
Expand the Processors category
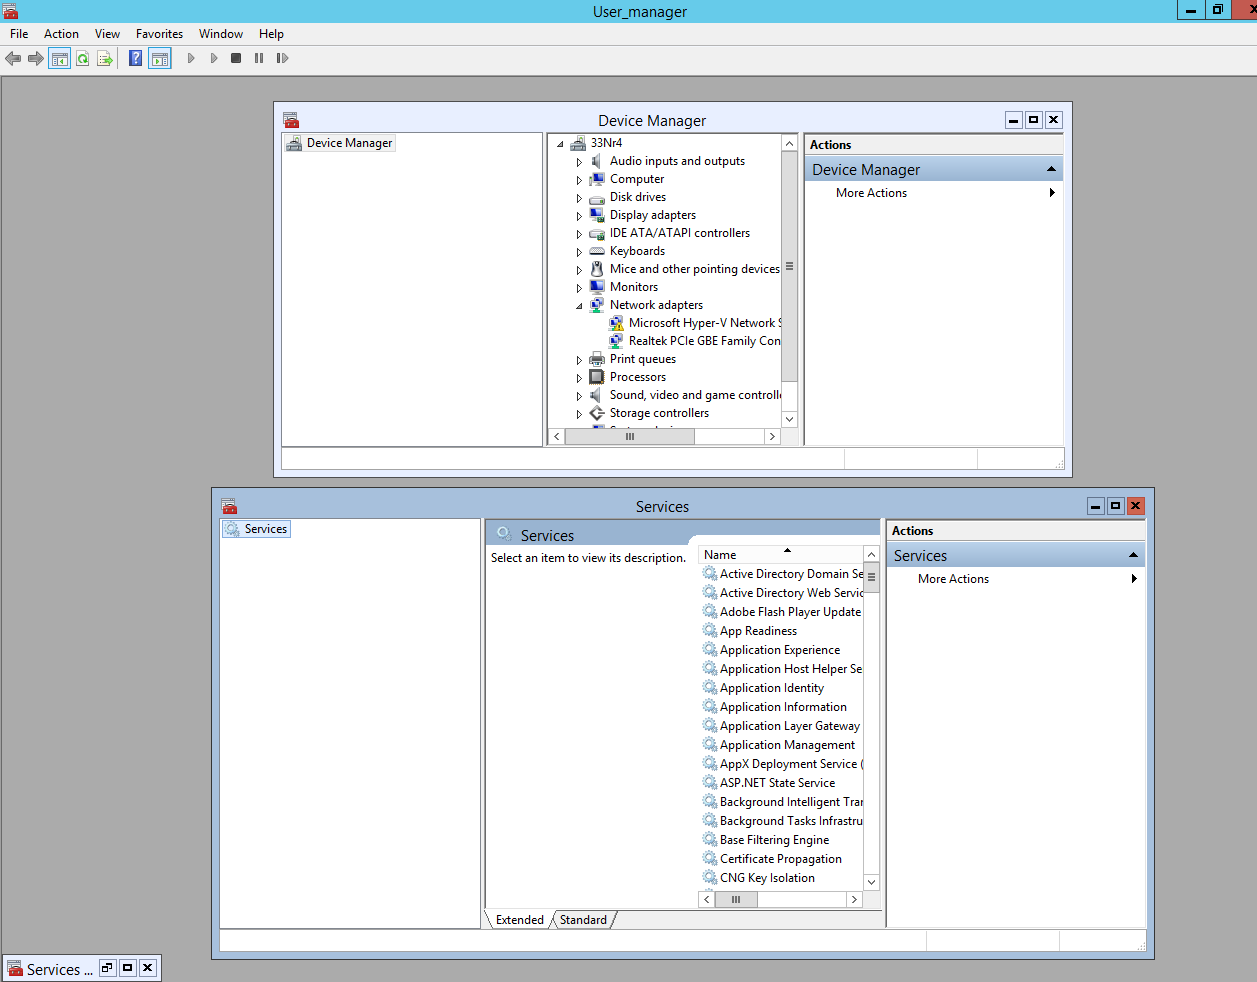click(579, 378)
